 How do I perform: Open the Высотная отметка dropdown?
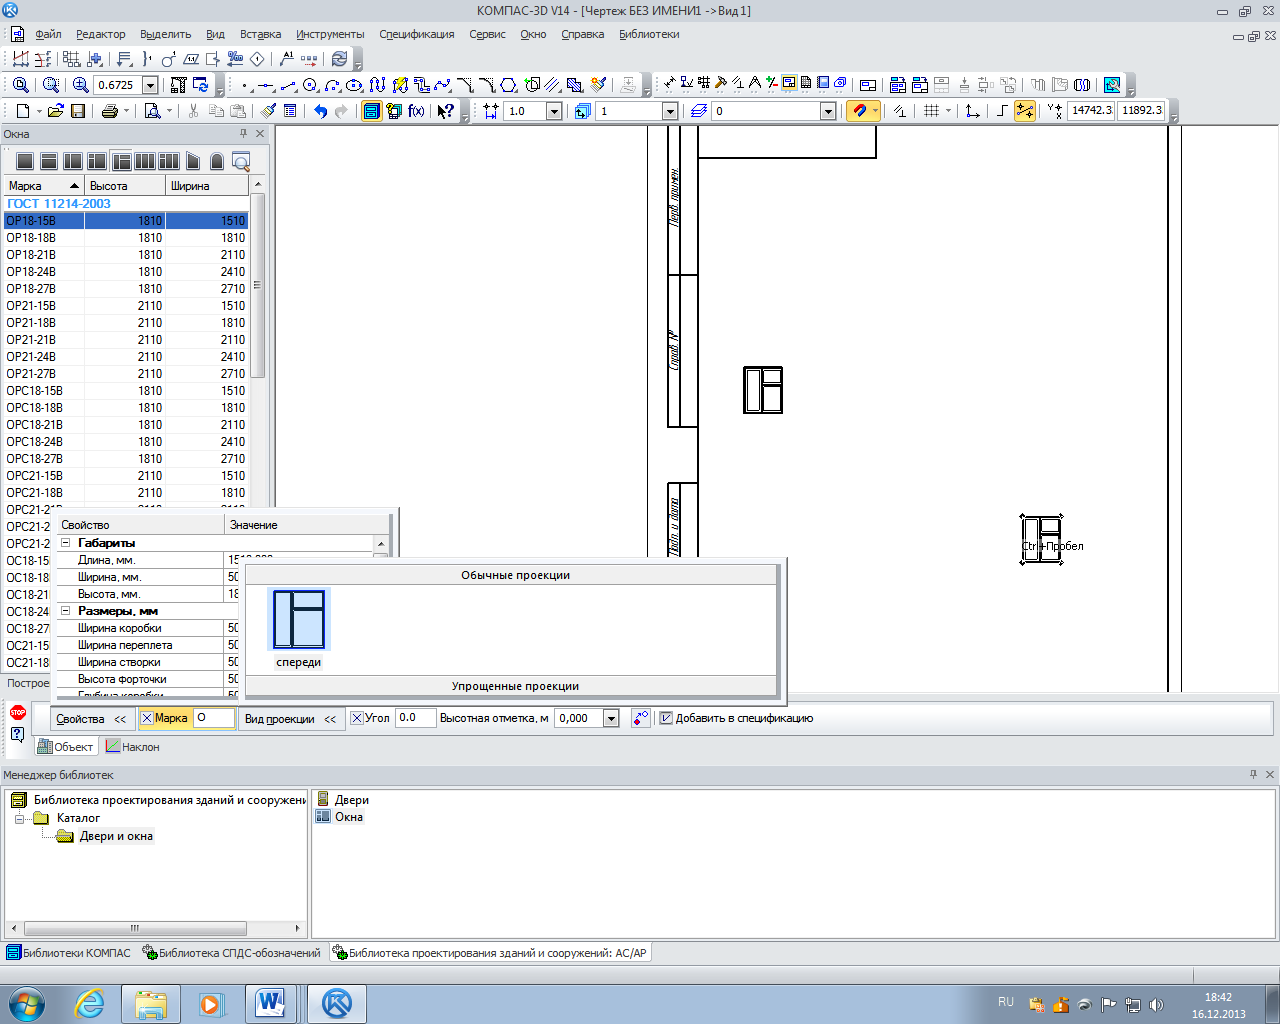pyautogui.click(x=611, y=718)
